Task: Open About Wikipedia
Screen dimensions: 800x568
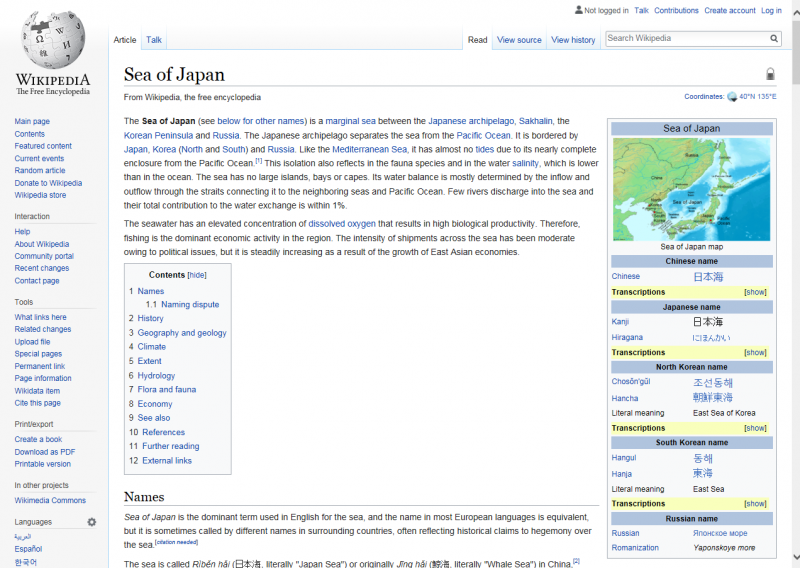Action: (42, 244)
